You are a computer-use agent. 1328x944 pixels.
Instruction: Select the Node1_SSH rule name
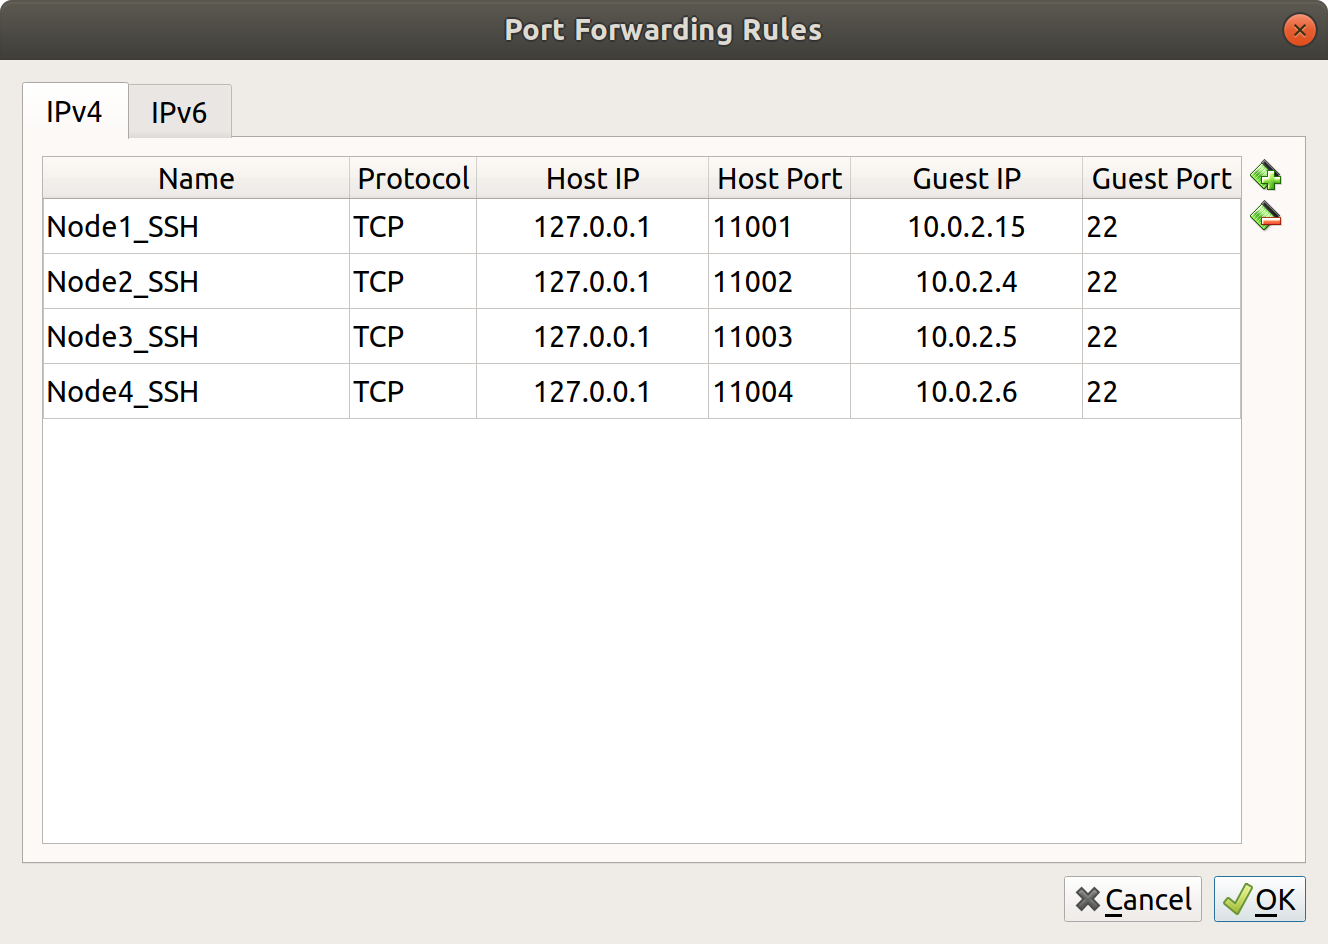pos(123,227)
